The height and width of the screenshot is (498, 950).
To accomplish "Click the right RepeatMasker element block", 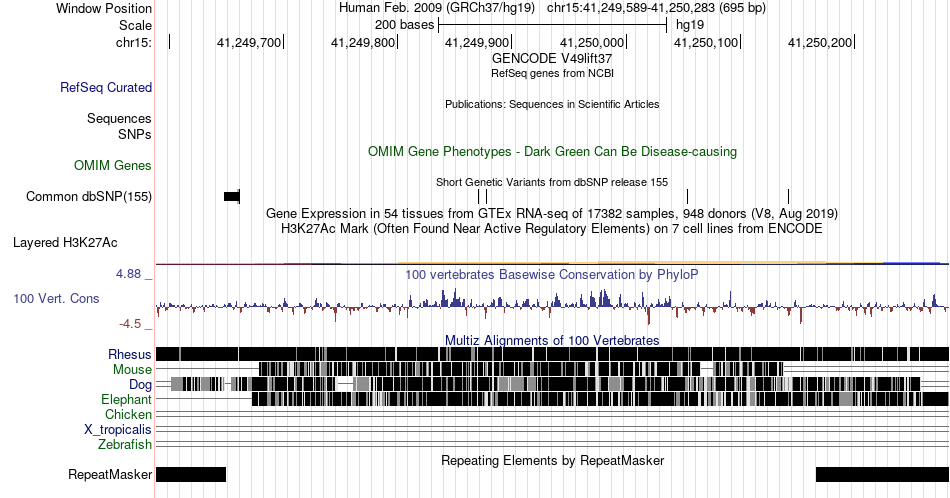I will click(x=882, y=474).
